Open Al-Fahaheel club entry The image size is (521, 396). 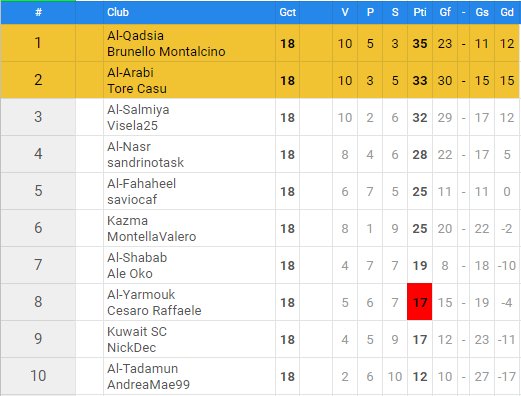[x=141, y=184]
